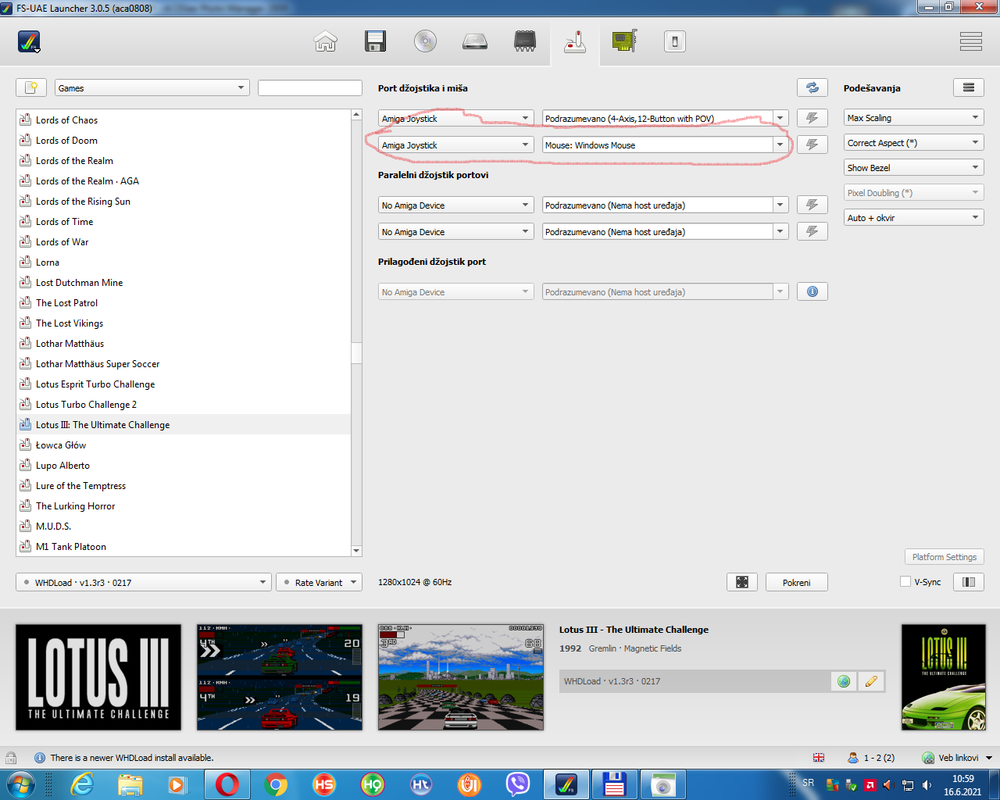
Task: Open the split-screen racing screenshot thumbnail
Action: (279, 678)
